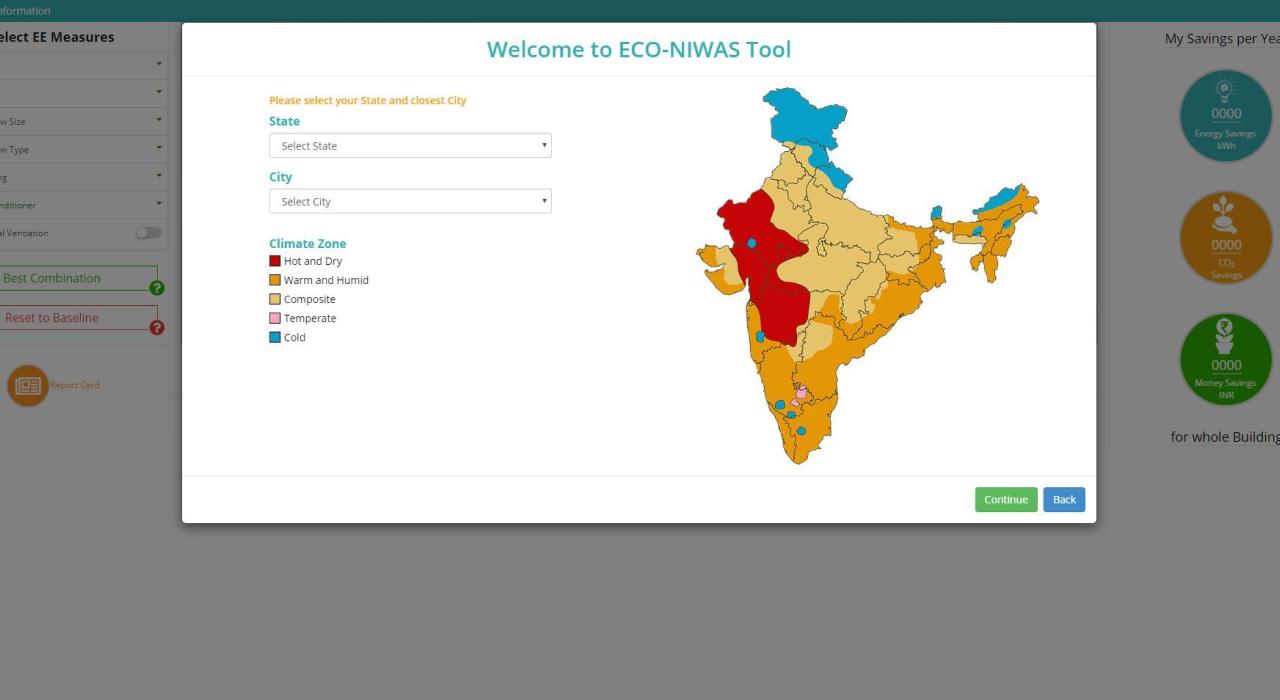This screenshot has width=1280, height=700.
Task: Open the Report Card icon
Action: pos(28,385)
